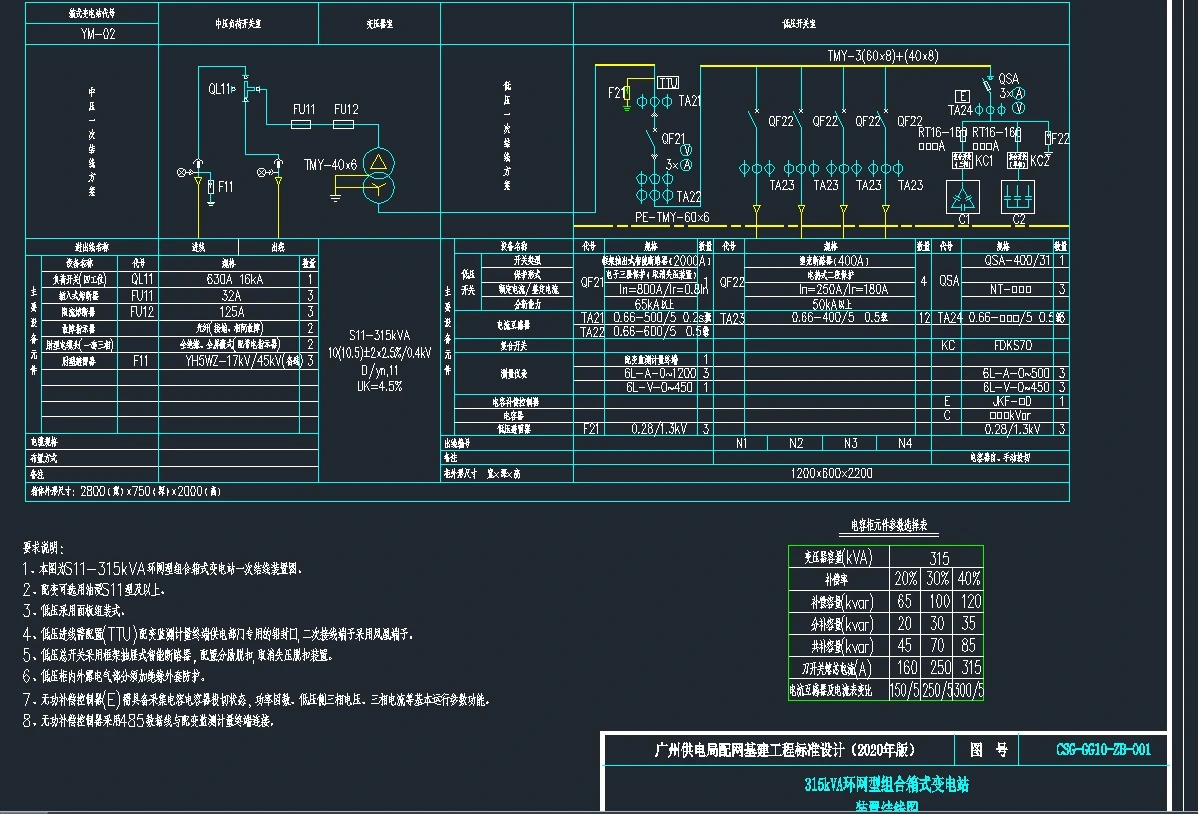The height and width of the screenshot is (814, 1198).
Task: Select the F11 surge arrester symbol
Action: click(x=211, y=187)
